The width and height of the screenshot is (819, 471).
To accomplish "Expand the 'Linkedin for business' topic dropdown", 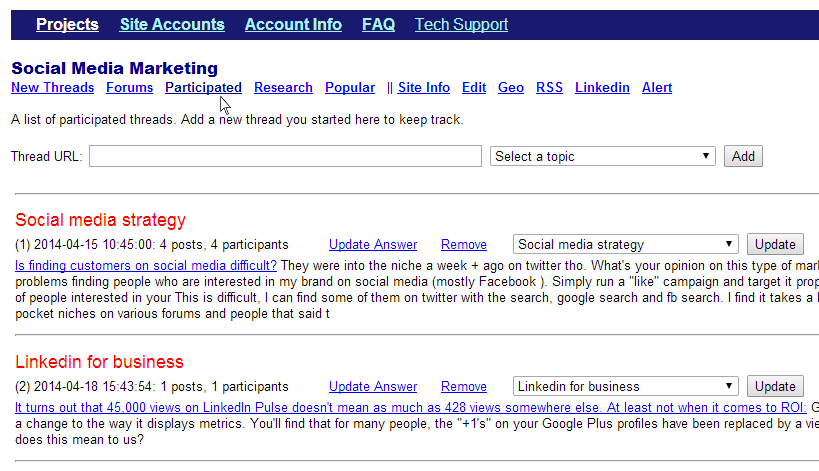I will 626,386.
